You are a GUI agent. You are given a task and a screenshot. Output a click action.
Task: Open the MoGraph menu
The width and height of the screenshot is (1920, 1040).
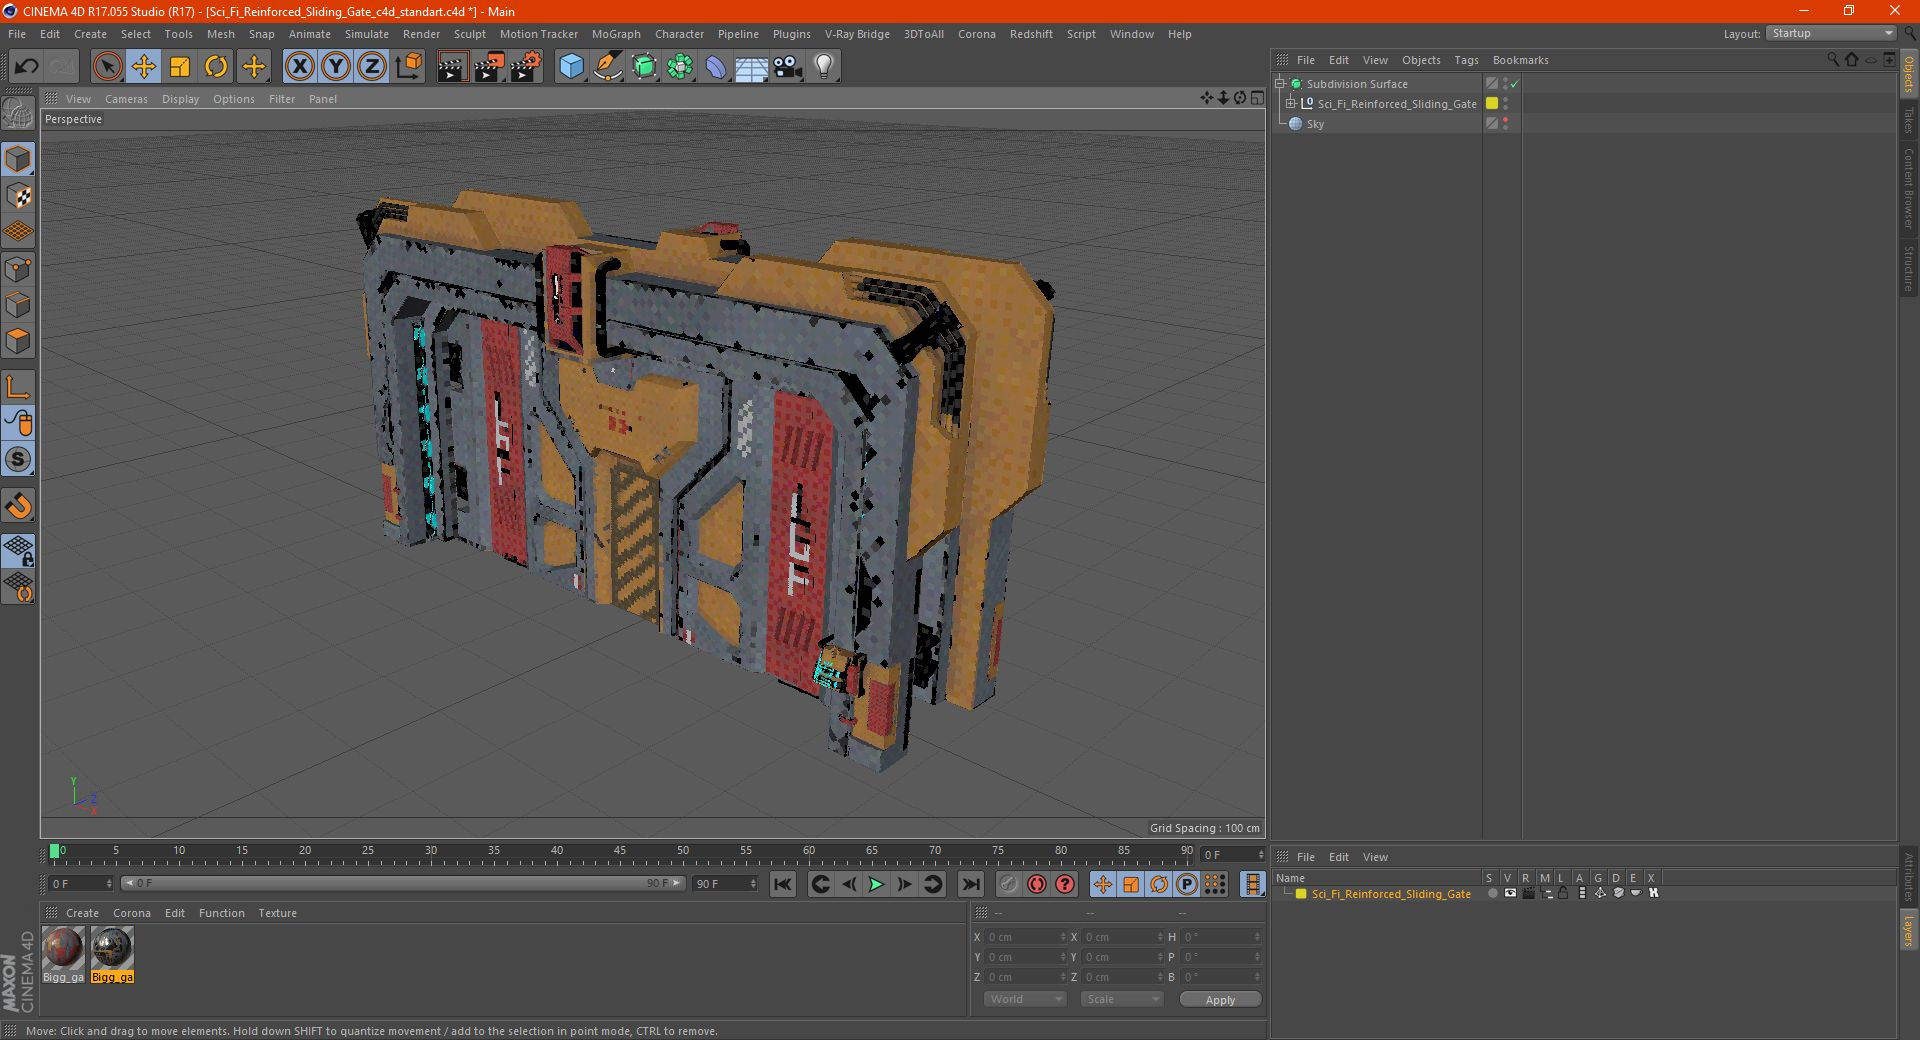(x=616, y=34)
